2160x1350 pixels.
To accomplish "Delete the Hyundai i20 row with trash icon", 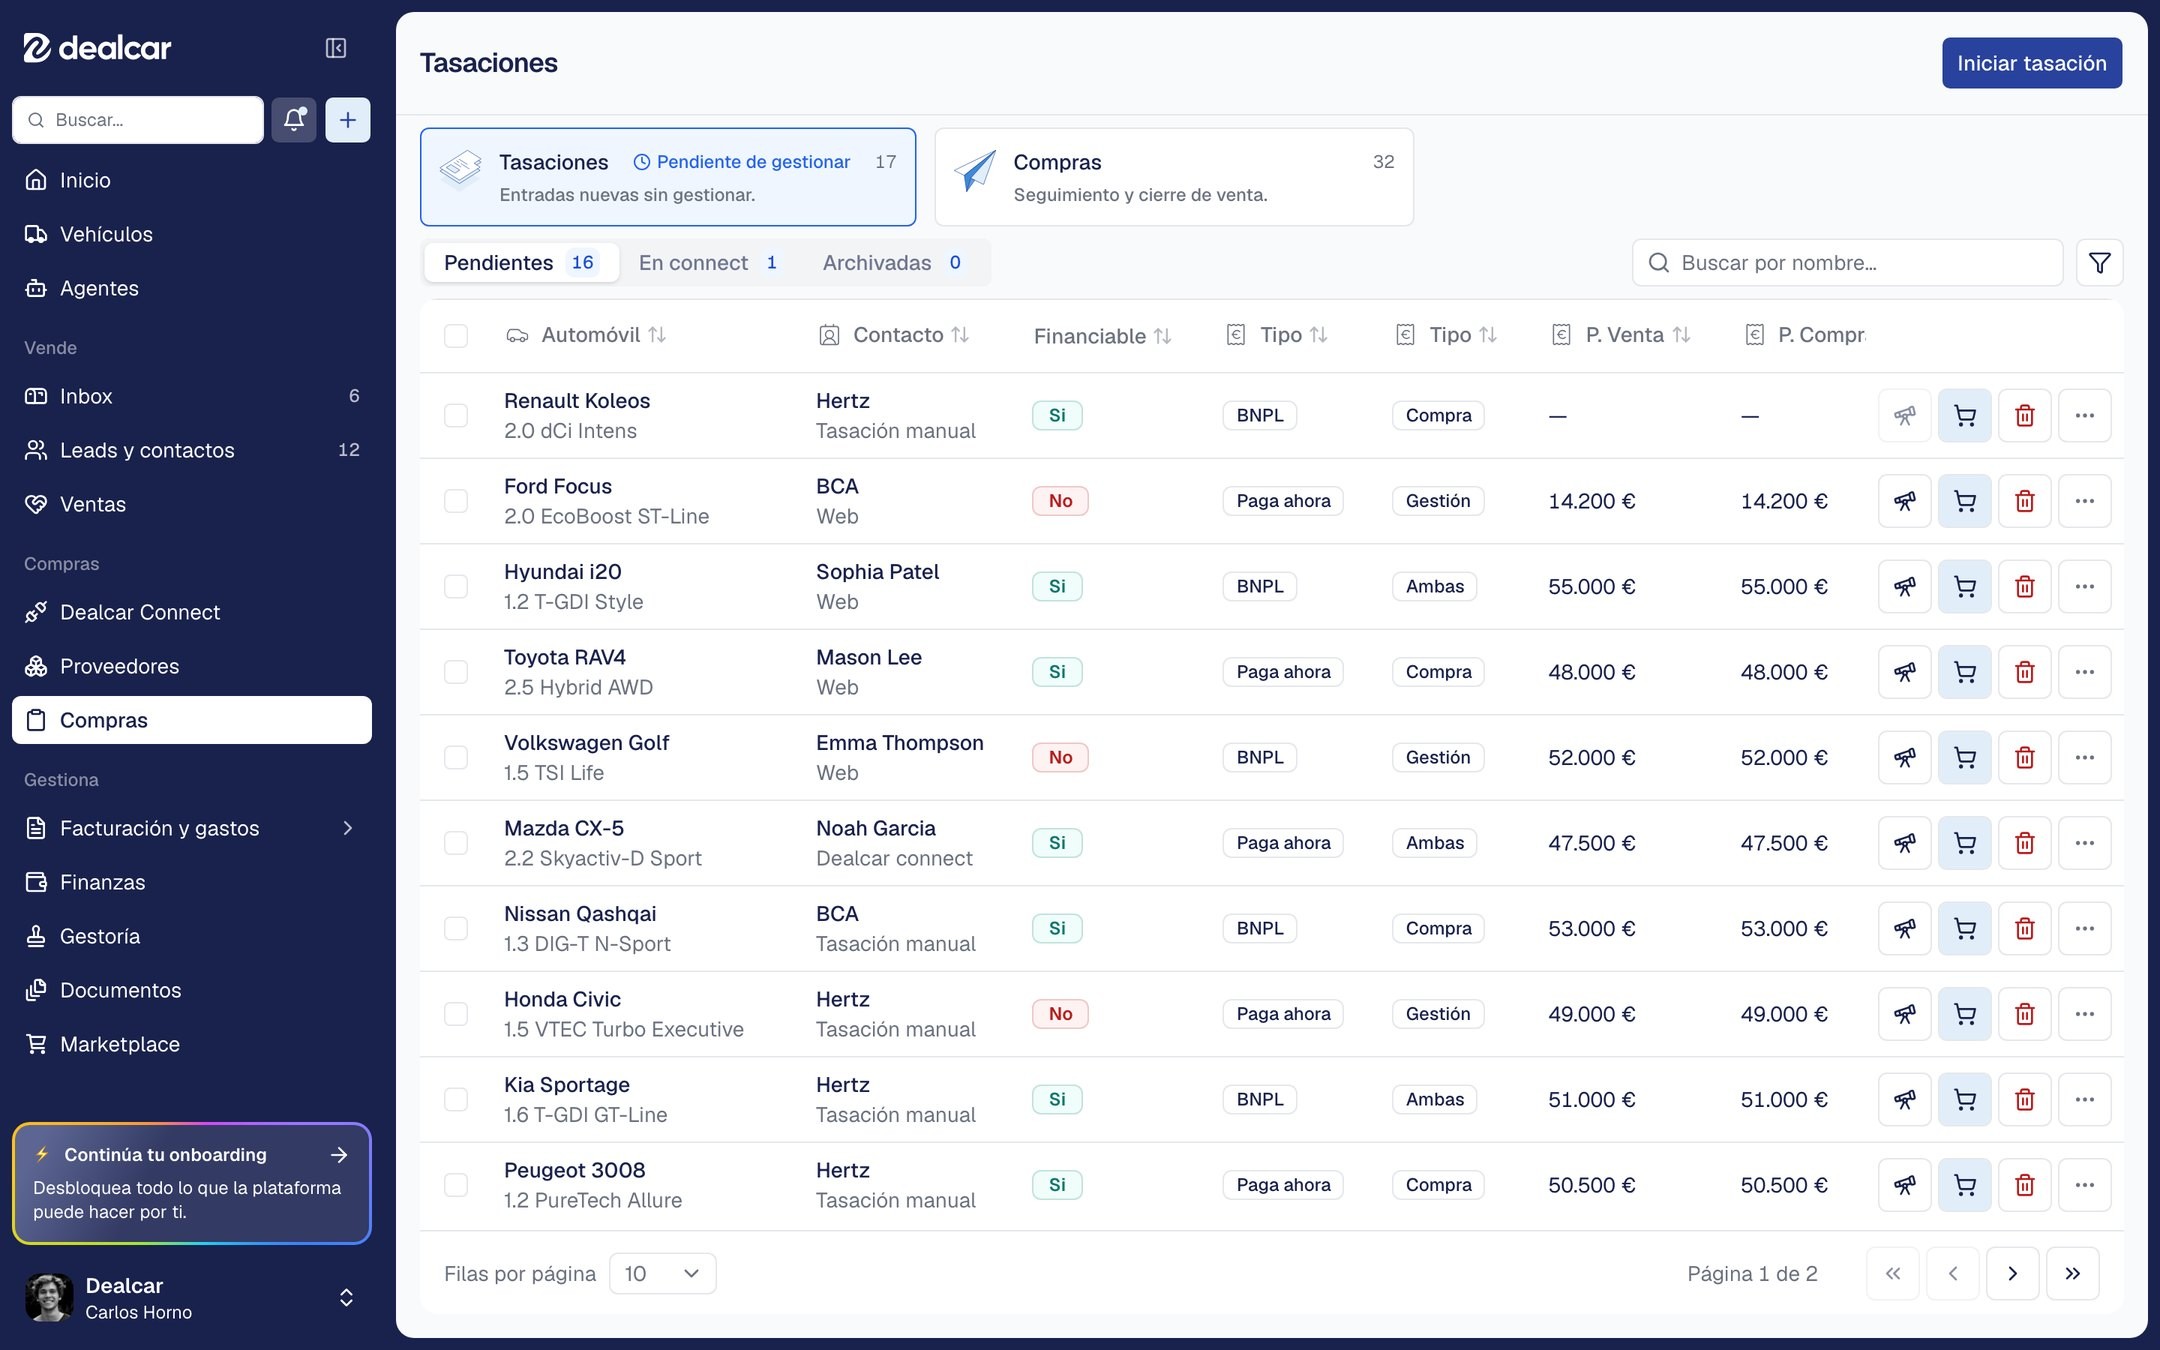I will (2025, 587).
